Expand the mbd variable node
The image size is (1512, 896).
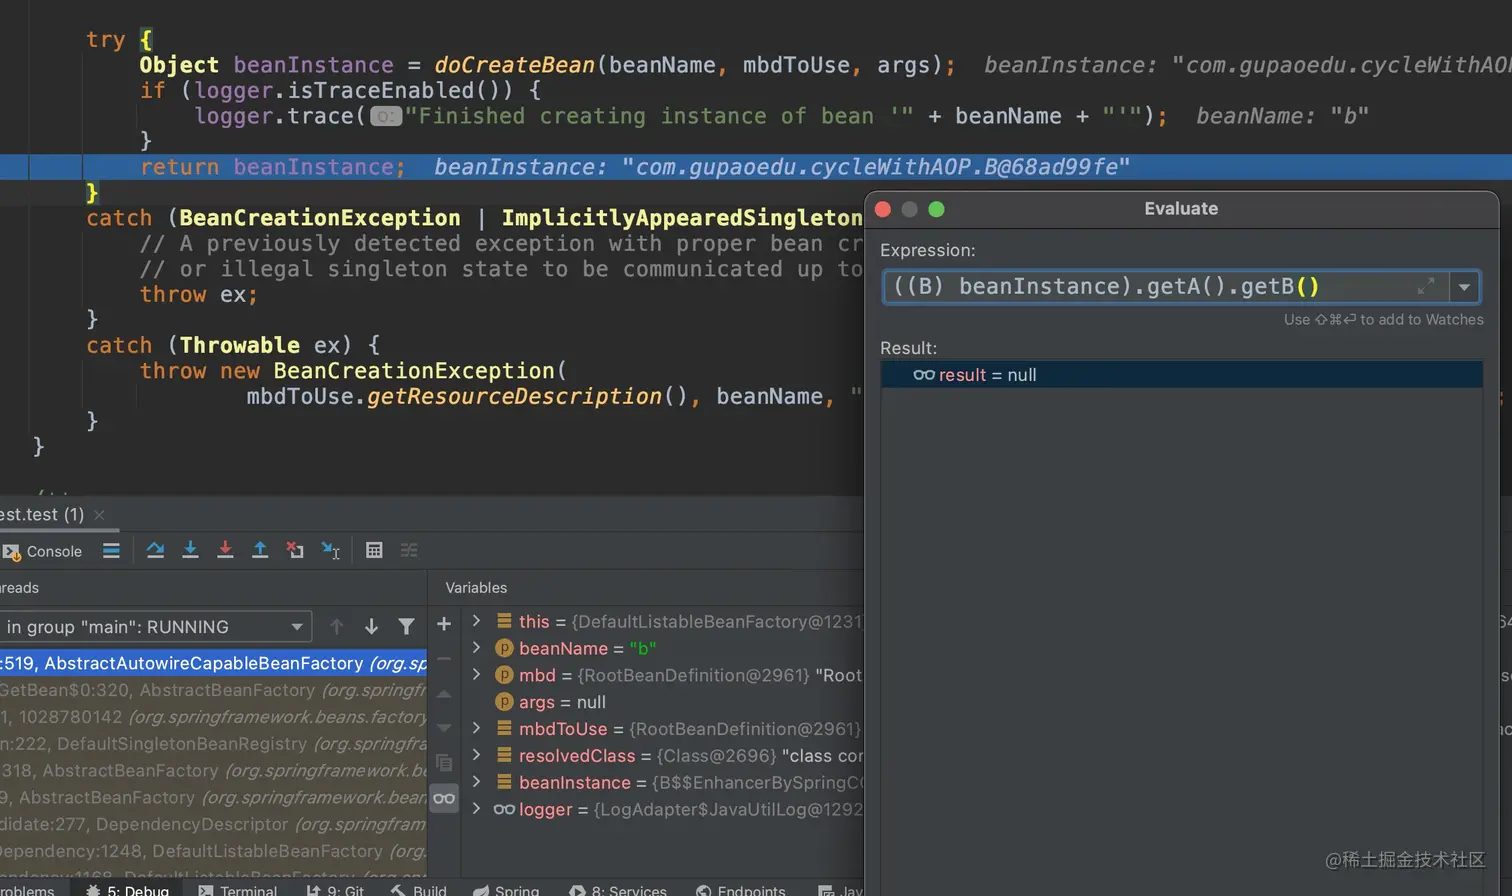point(476,675)
